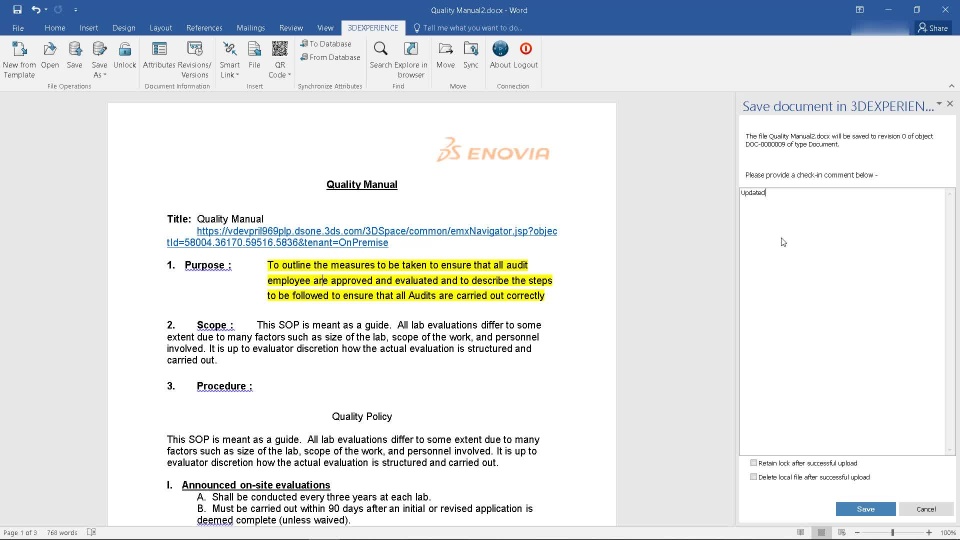Screen dimensions: 960x540
Task: Synchronize attributes From Database
Action: [330, 57]
